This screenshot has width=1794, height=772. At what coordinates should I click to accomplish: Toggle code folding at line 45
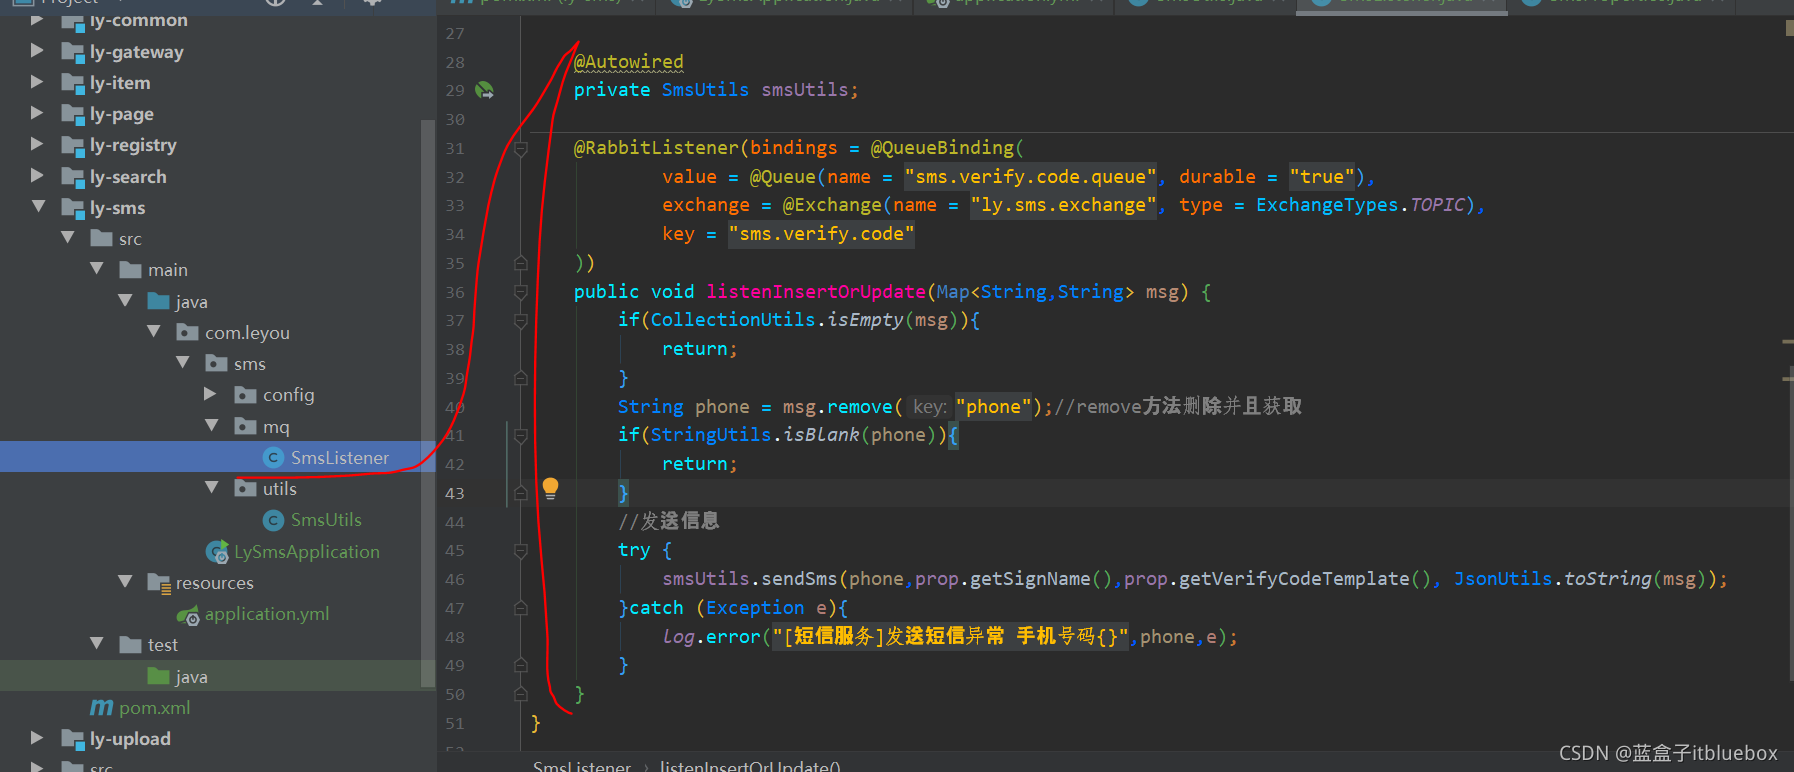pos(521,550)
